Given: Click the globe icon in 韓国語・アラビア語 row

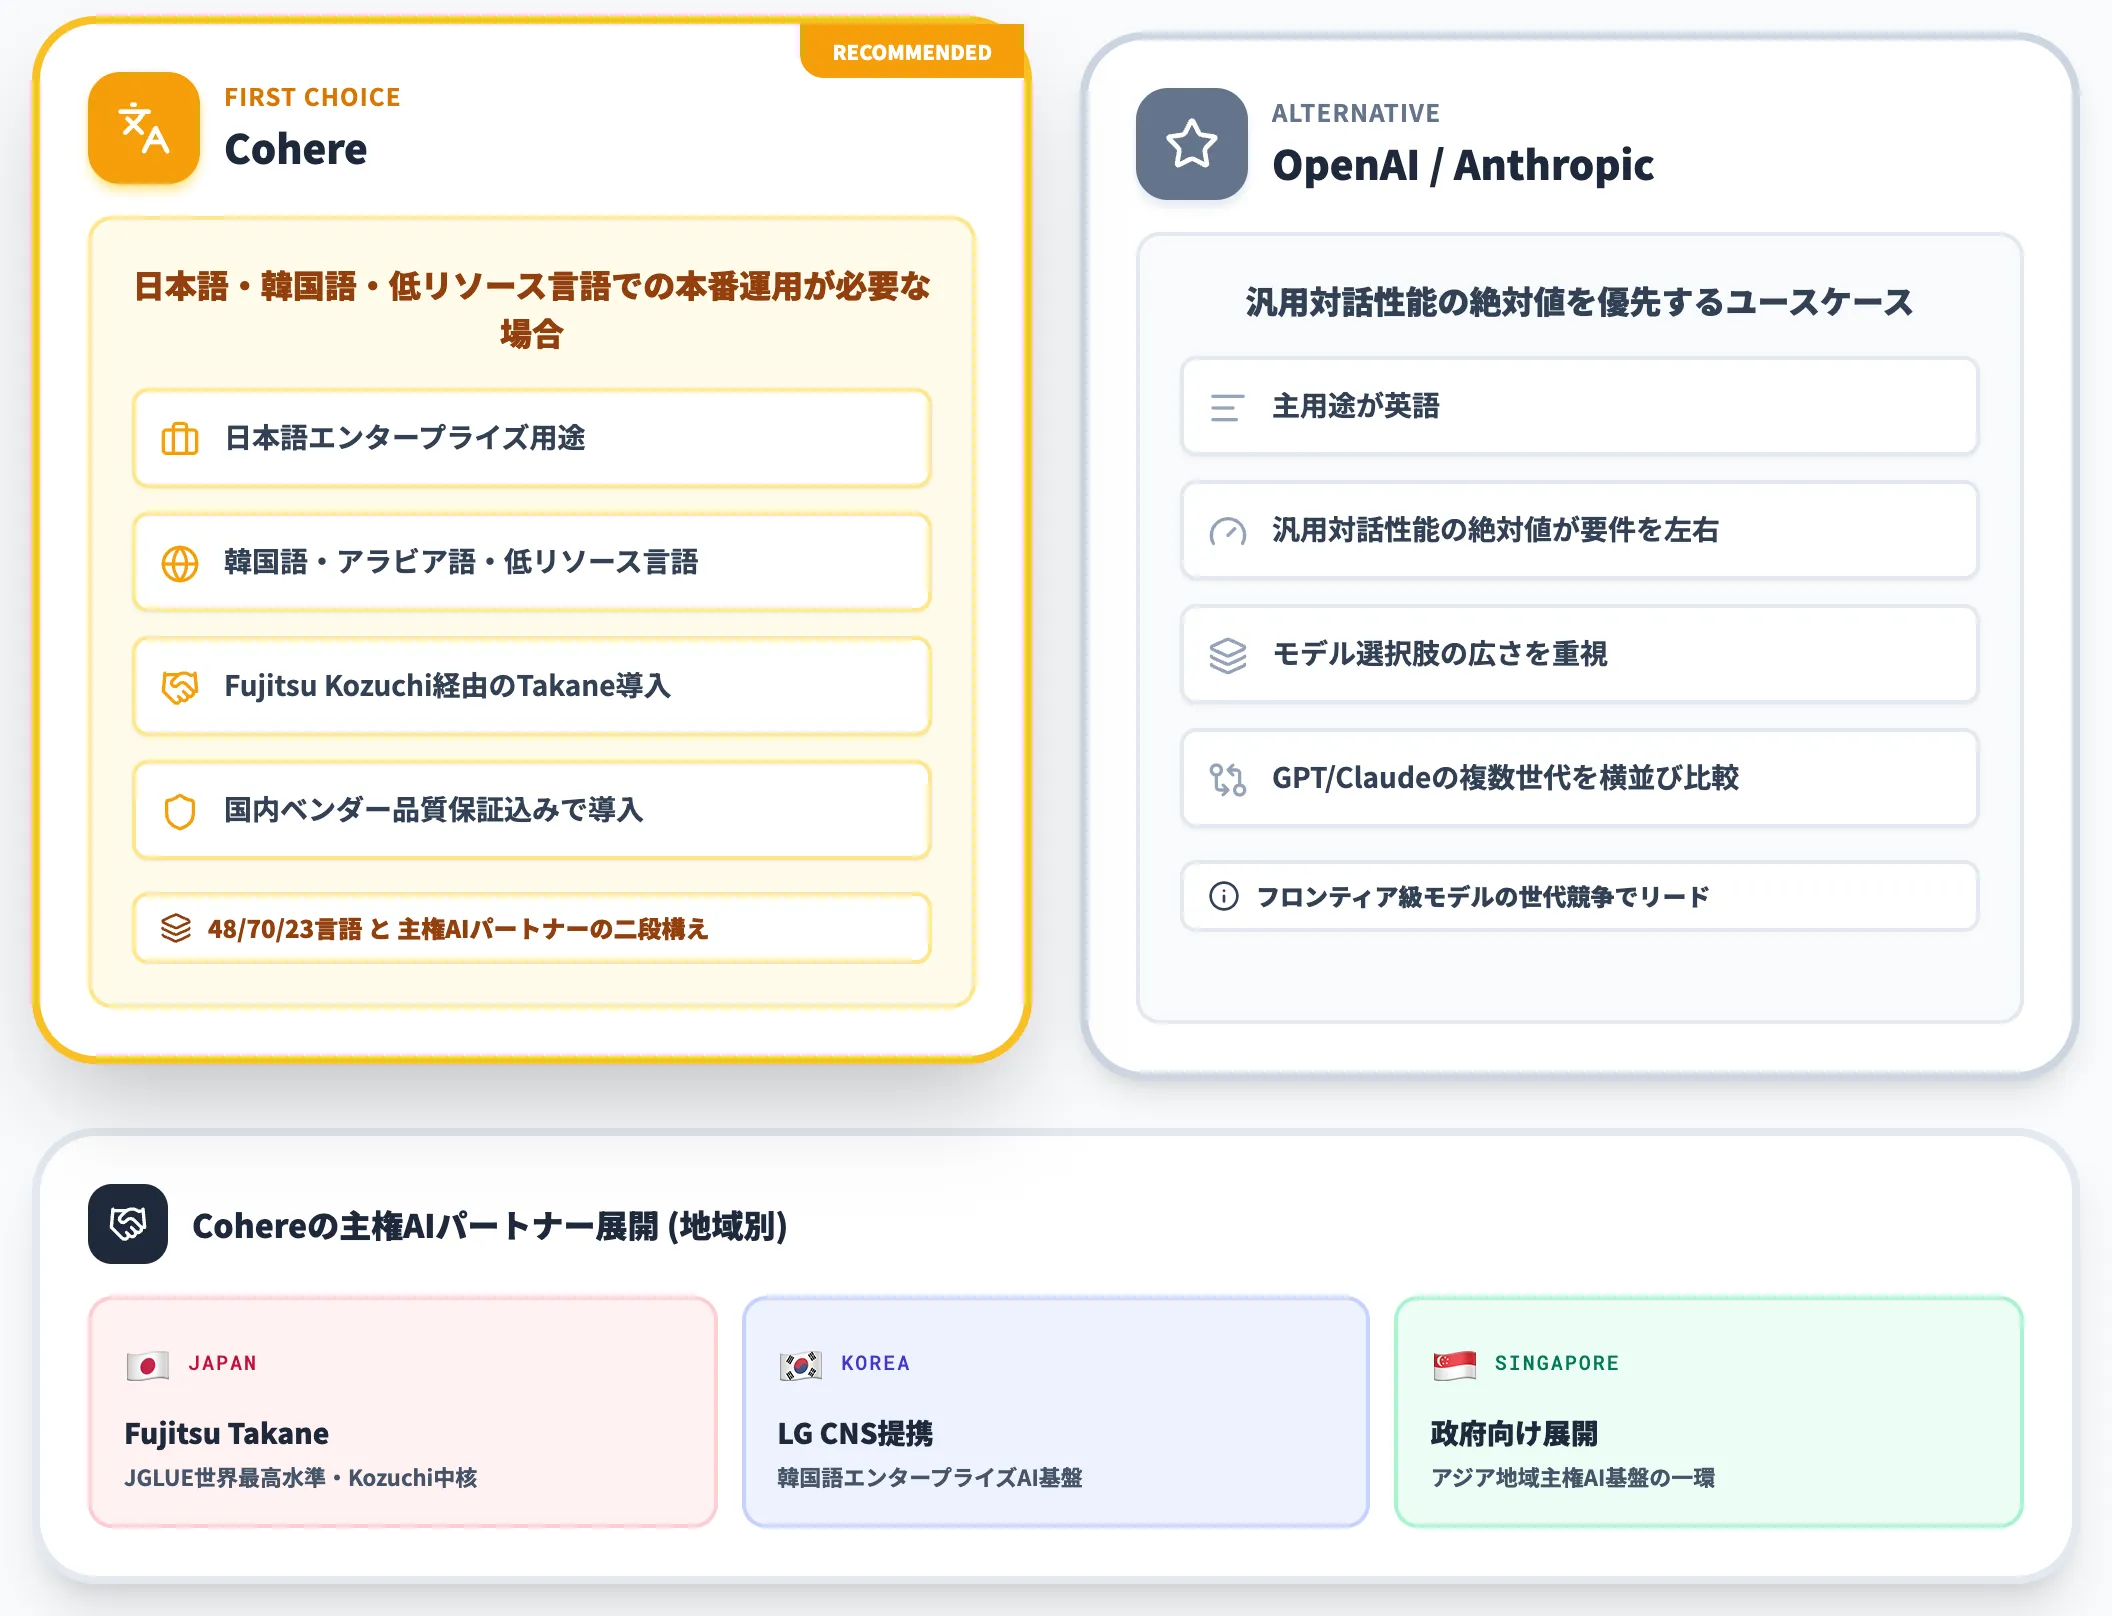Looking at the screenshot, I should pyautogui.click(x=180, y=562).
